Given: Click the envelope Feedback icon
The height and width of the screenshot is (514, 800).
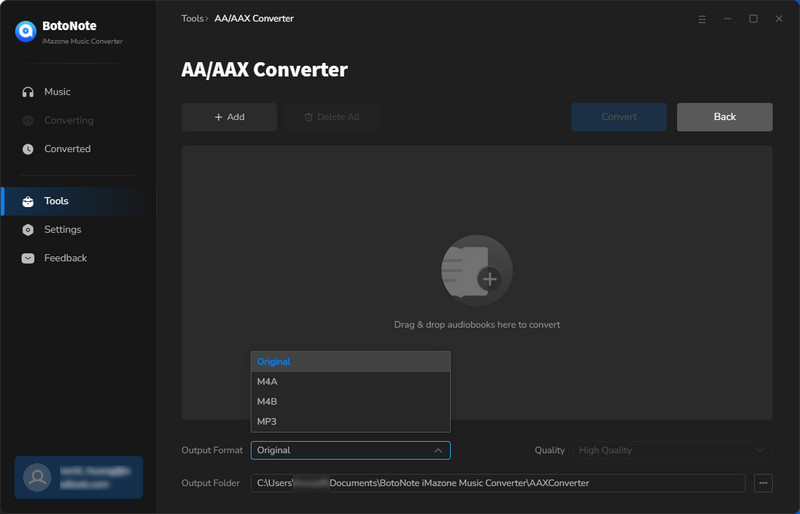Looking at the screenshot, I should pos(28,258).
